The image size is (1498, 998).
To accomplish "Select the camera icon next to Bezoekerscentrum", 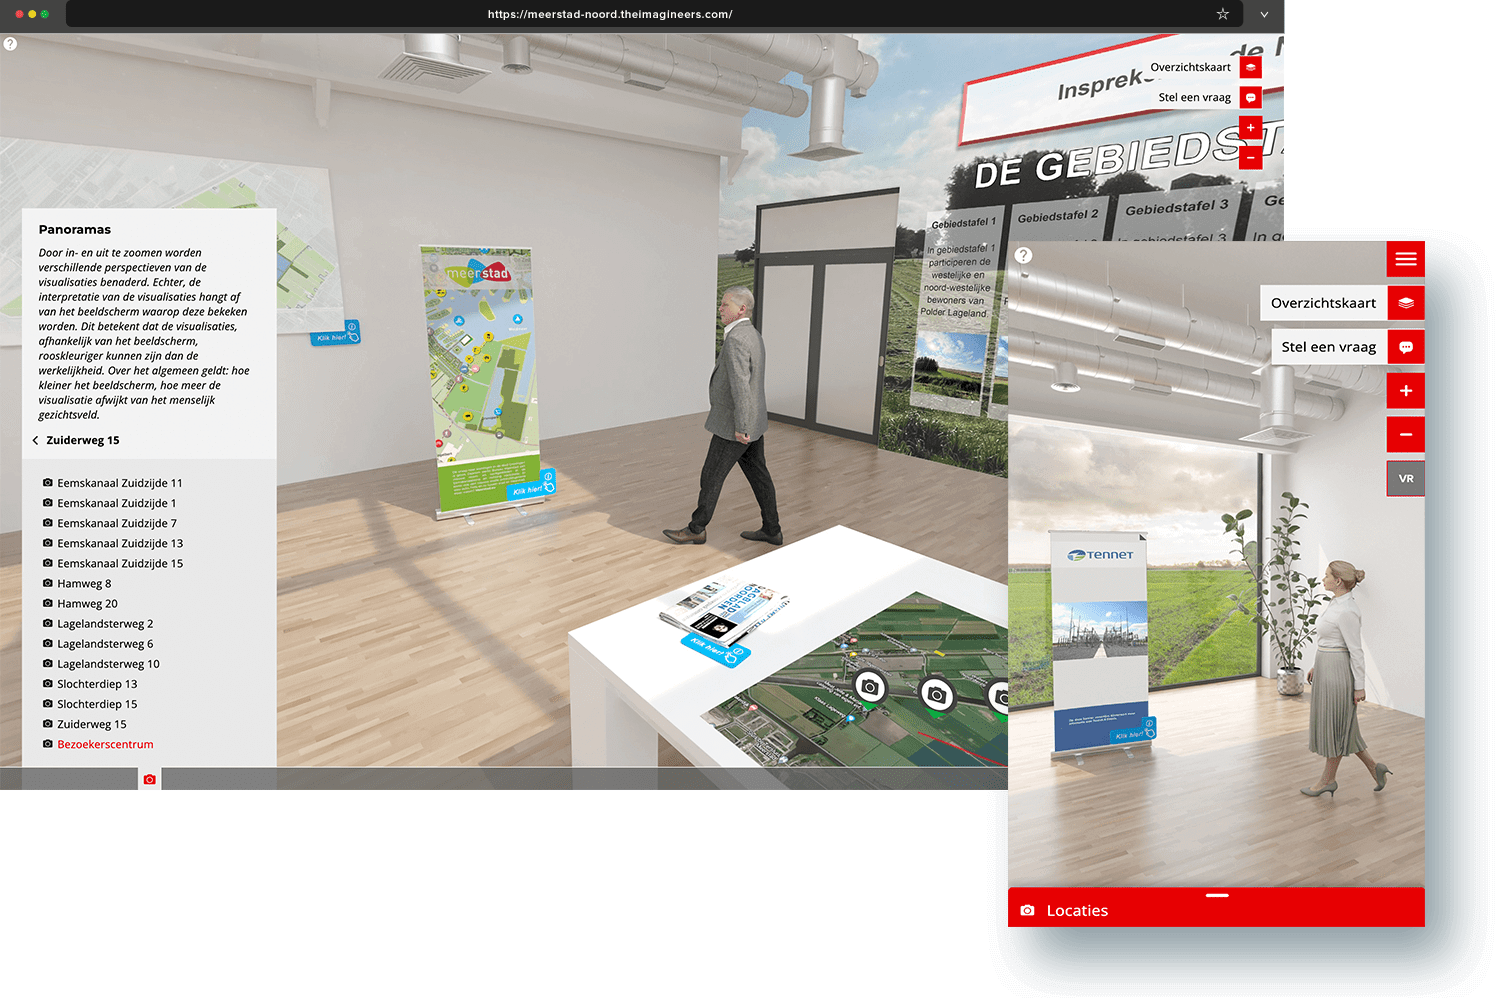I will coord(46,744).
